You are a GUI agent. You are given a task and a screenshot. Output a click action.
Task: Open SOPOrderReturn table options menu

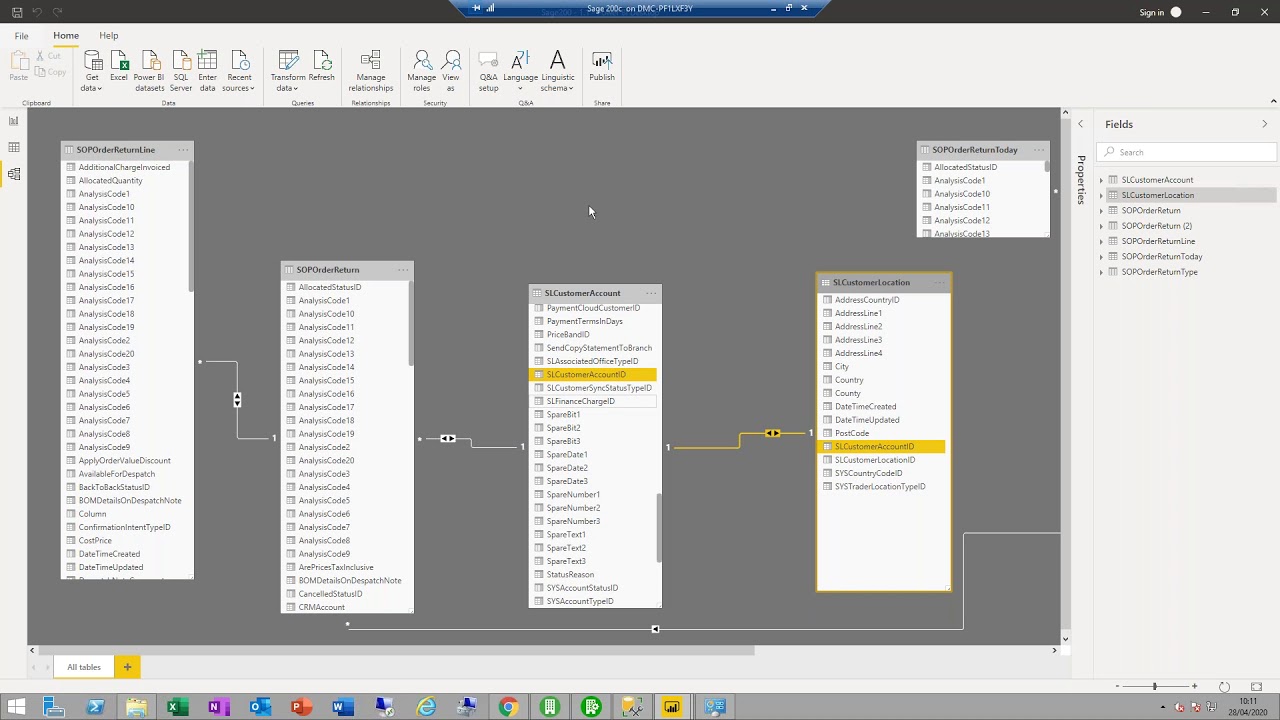(x=403, y=270)
